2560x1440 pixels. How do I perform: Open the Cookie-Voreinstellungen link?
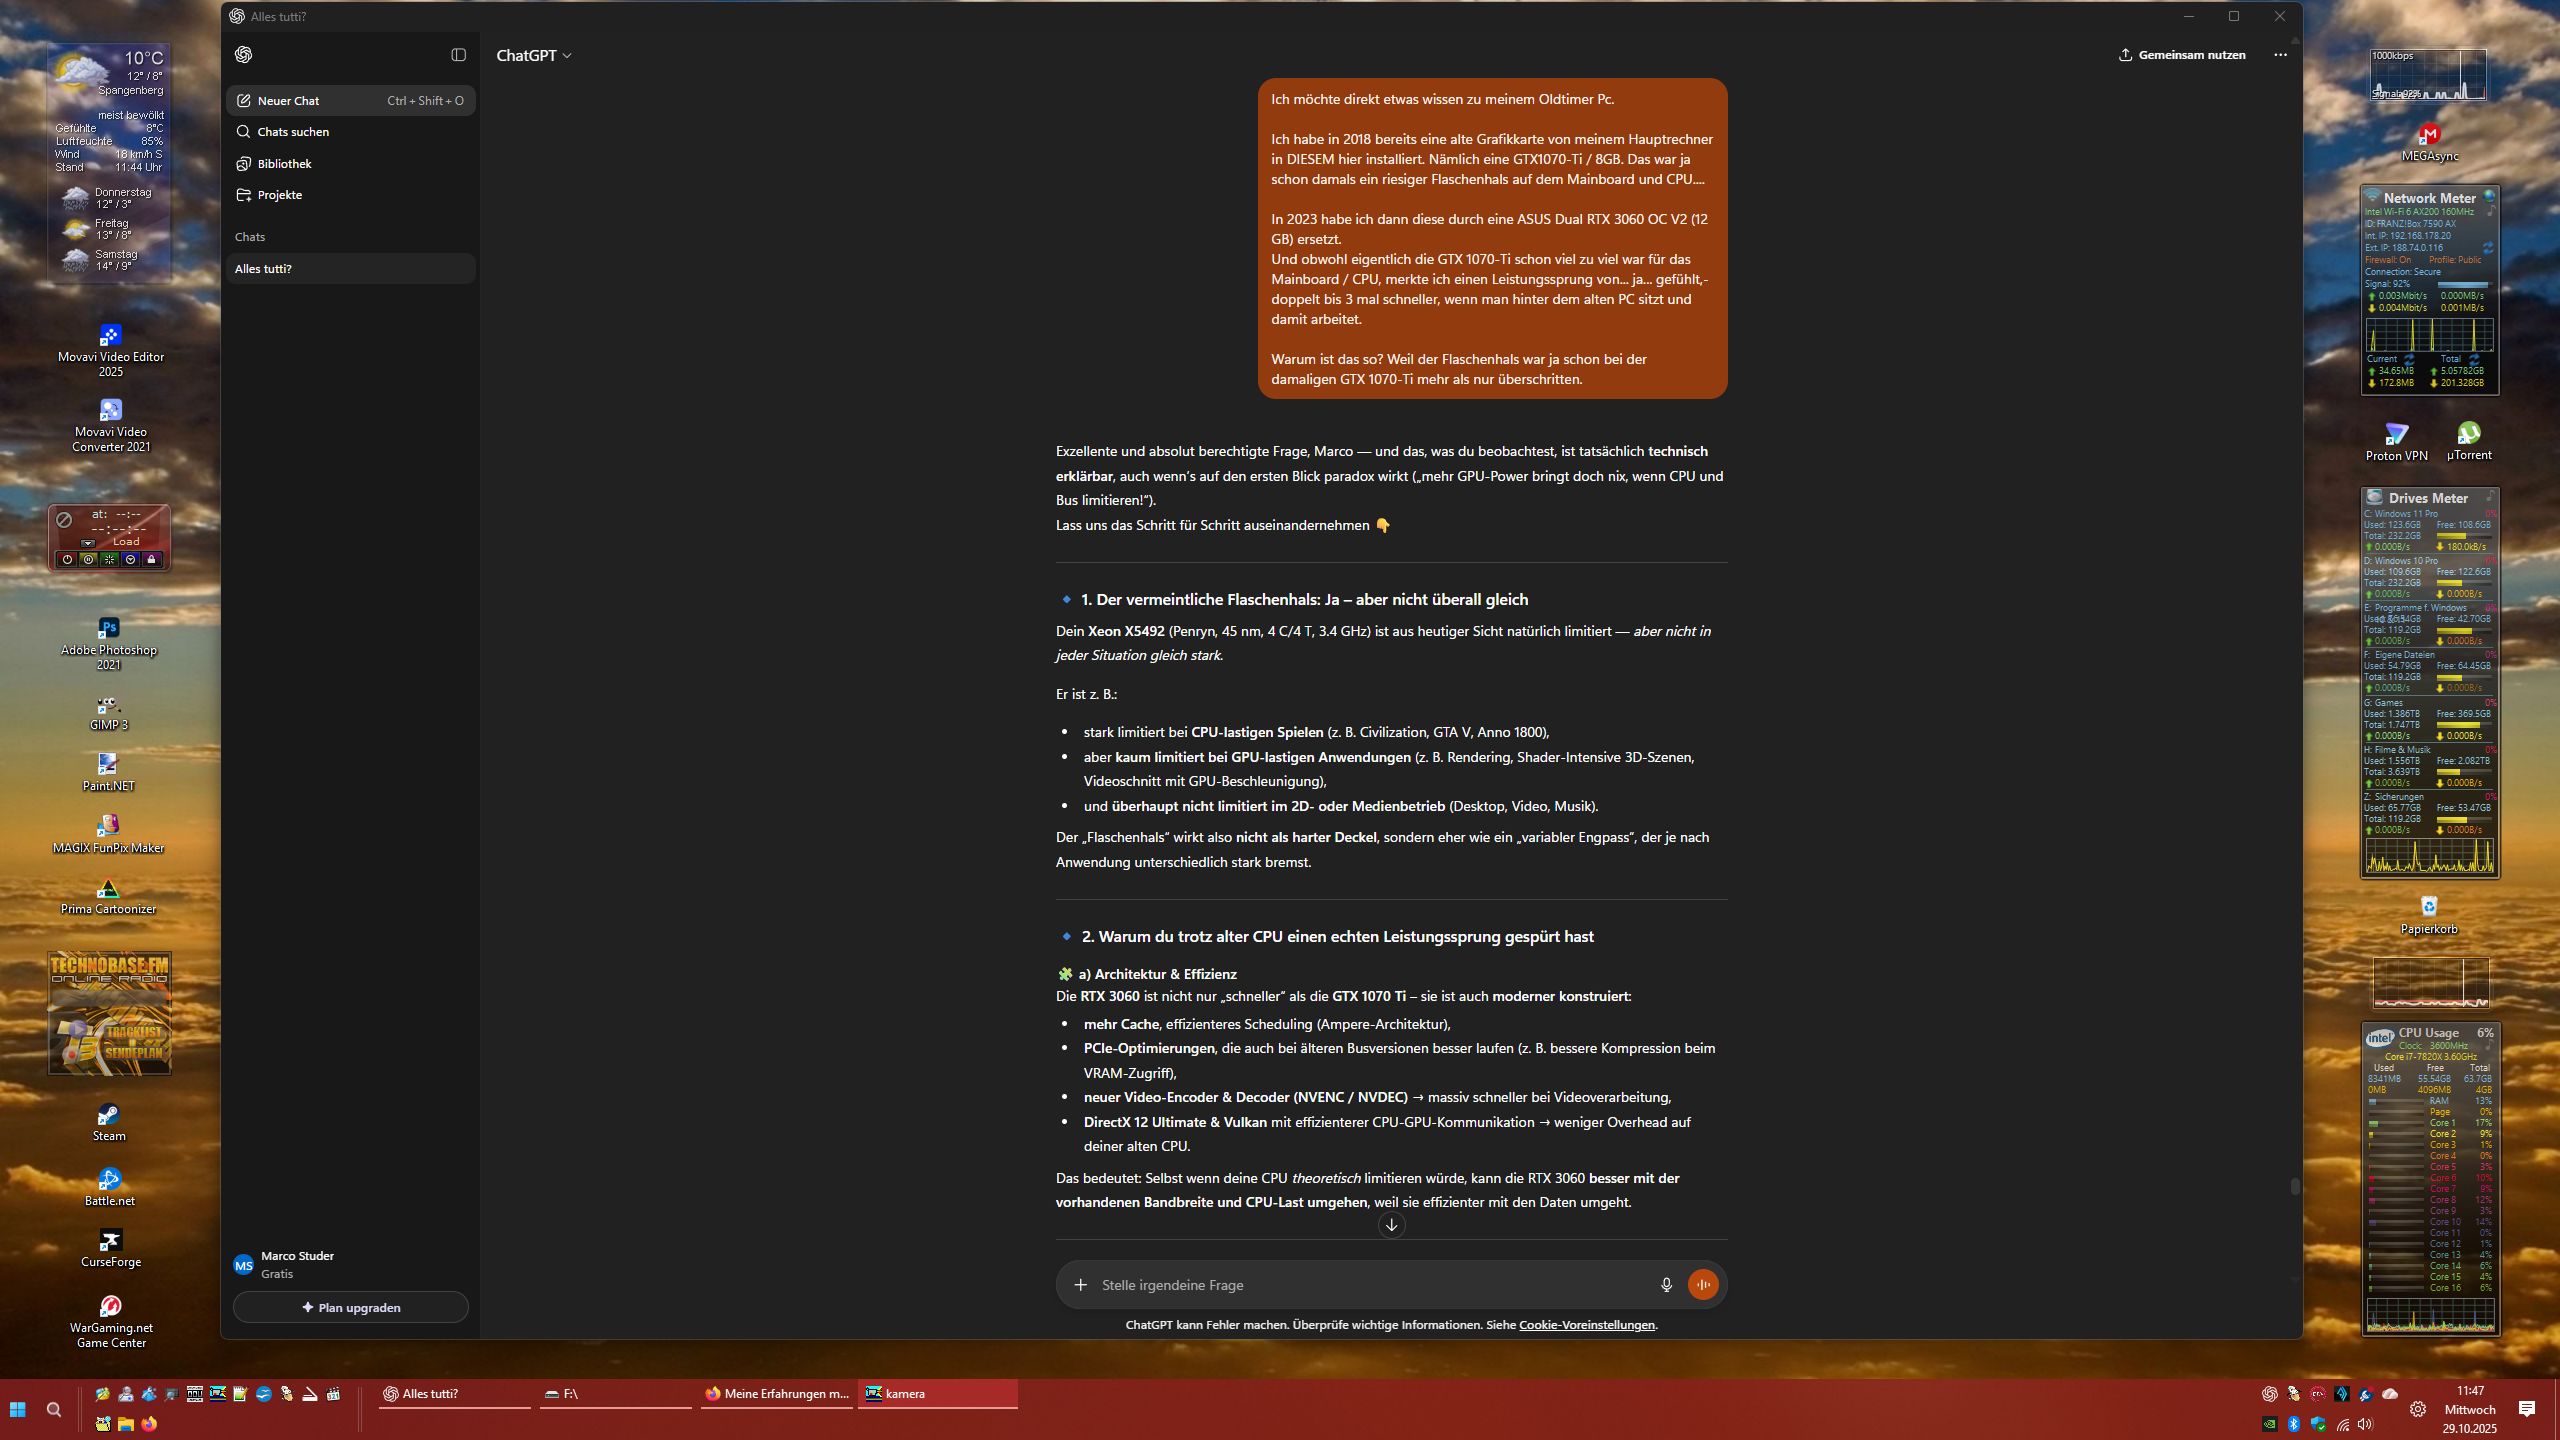(1586, 1325)
